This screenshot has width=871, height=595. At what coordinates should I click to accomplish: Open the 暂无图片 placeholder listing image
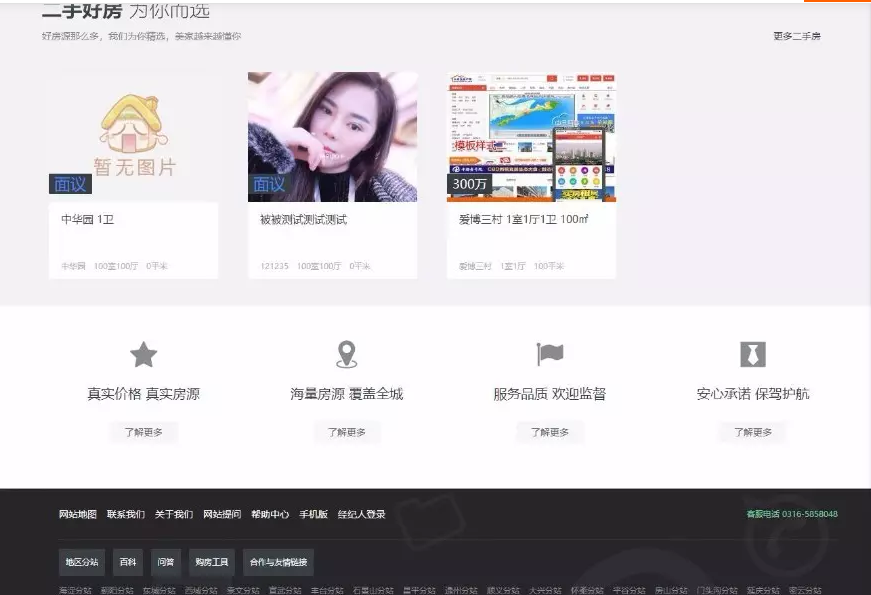pyautogui.click(x=133, y=137)
